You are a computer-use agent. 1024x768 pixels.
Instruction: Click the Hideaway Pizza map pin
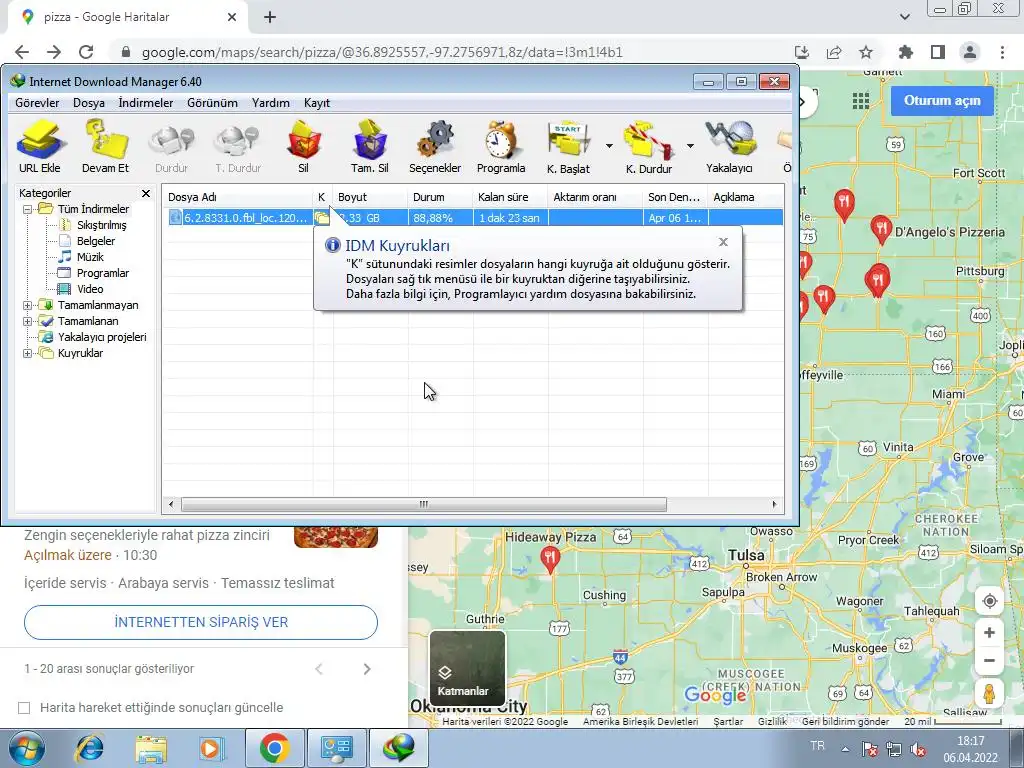point(551,560)
